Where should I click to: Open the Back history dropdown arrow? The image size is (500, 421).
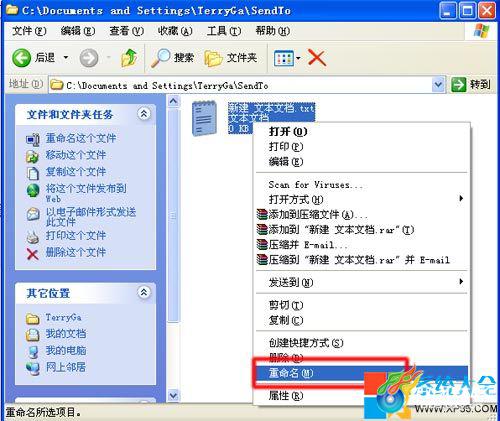(x=66, y=58)
